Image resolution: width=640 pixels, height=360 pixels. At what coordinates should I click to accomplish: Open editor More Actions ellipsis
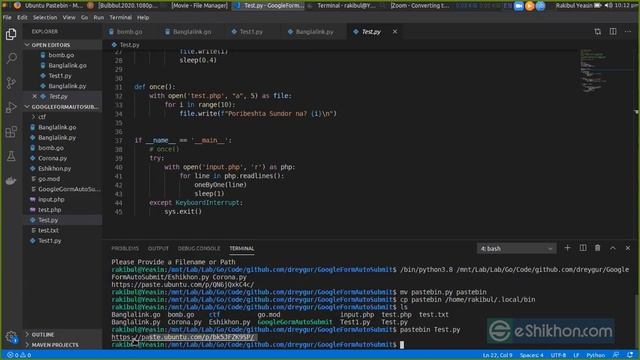[628, 32]
